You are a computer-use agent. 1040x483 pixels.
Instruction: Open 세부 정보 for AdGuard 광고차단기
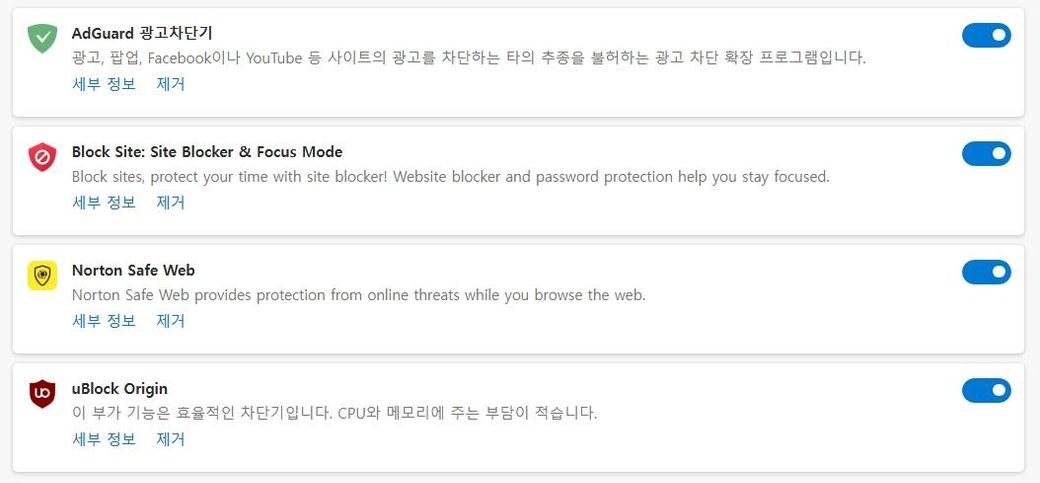[104, 84]
